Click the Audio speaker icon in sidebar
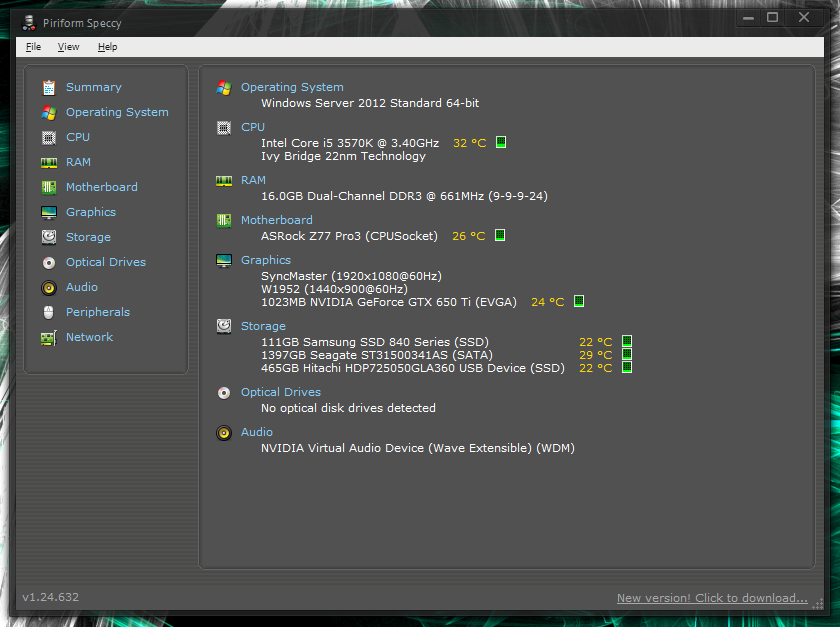 coord(49,288)
